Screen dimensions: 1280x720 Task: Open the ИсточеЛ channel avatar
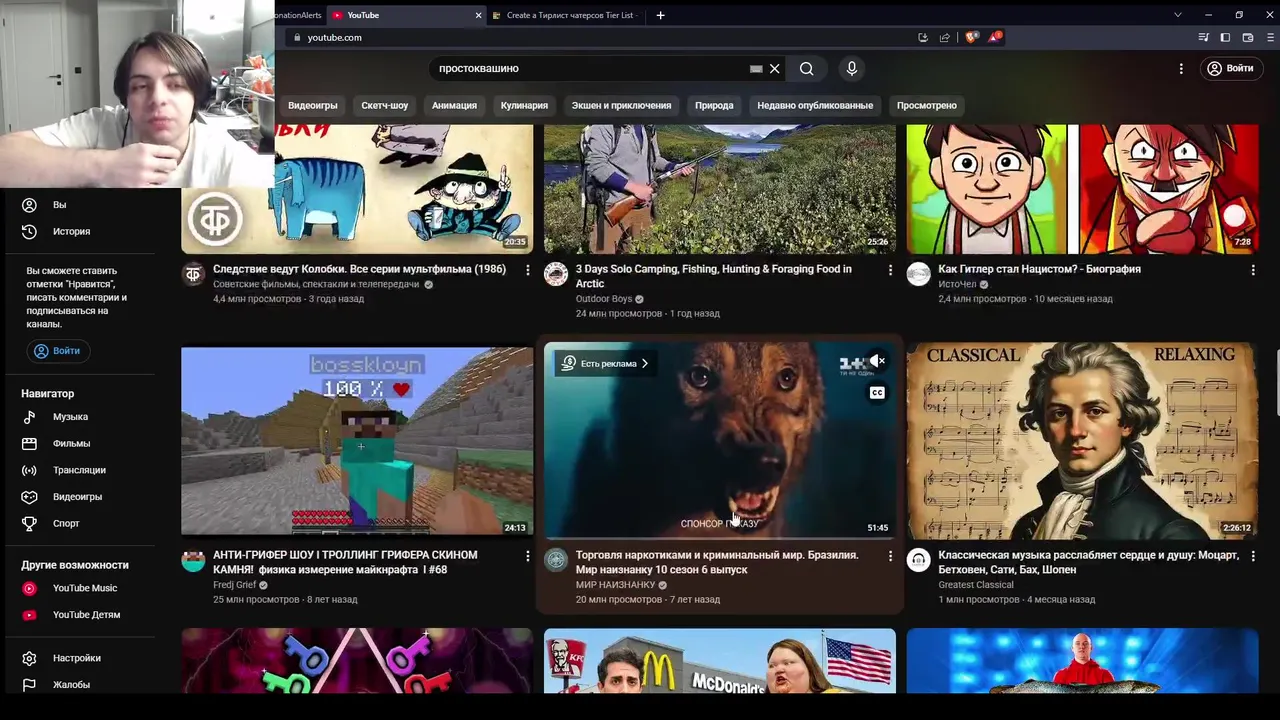(918, 274)
